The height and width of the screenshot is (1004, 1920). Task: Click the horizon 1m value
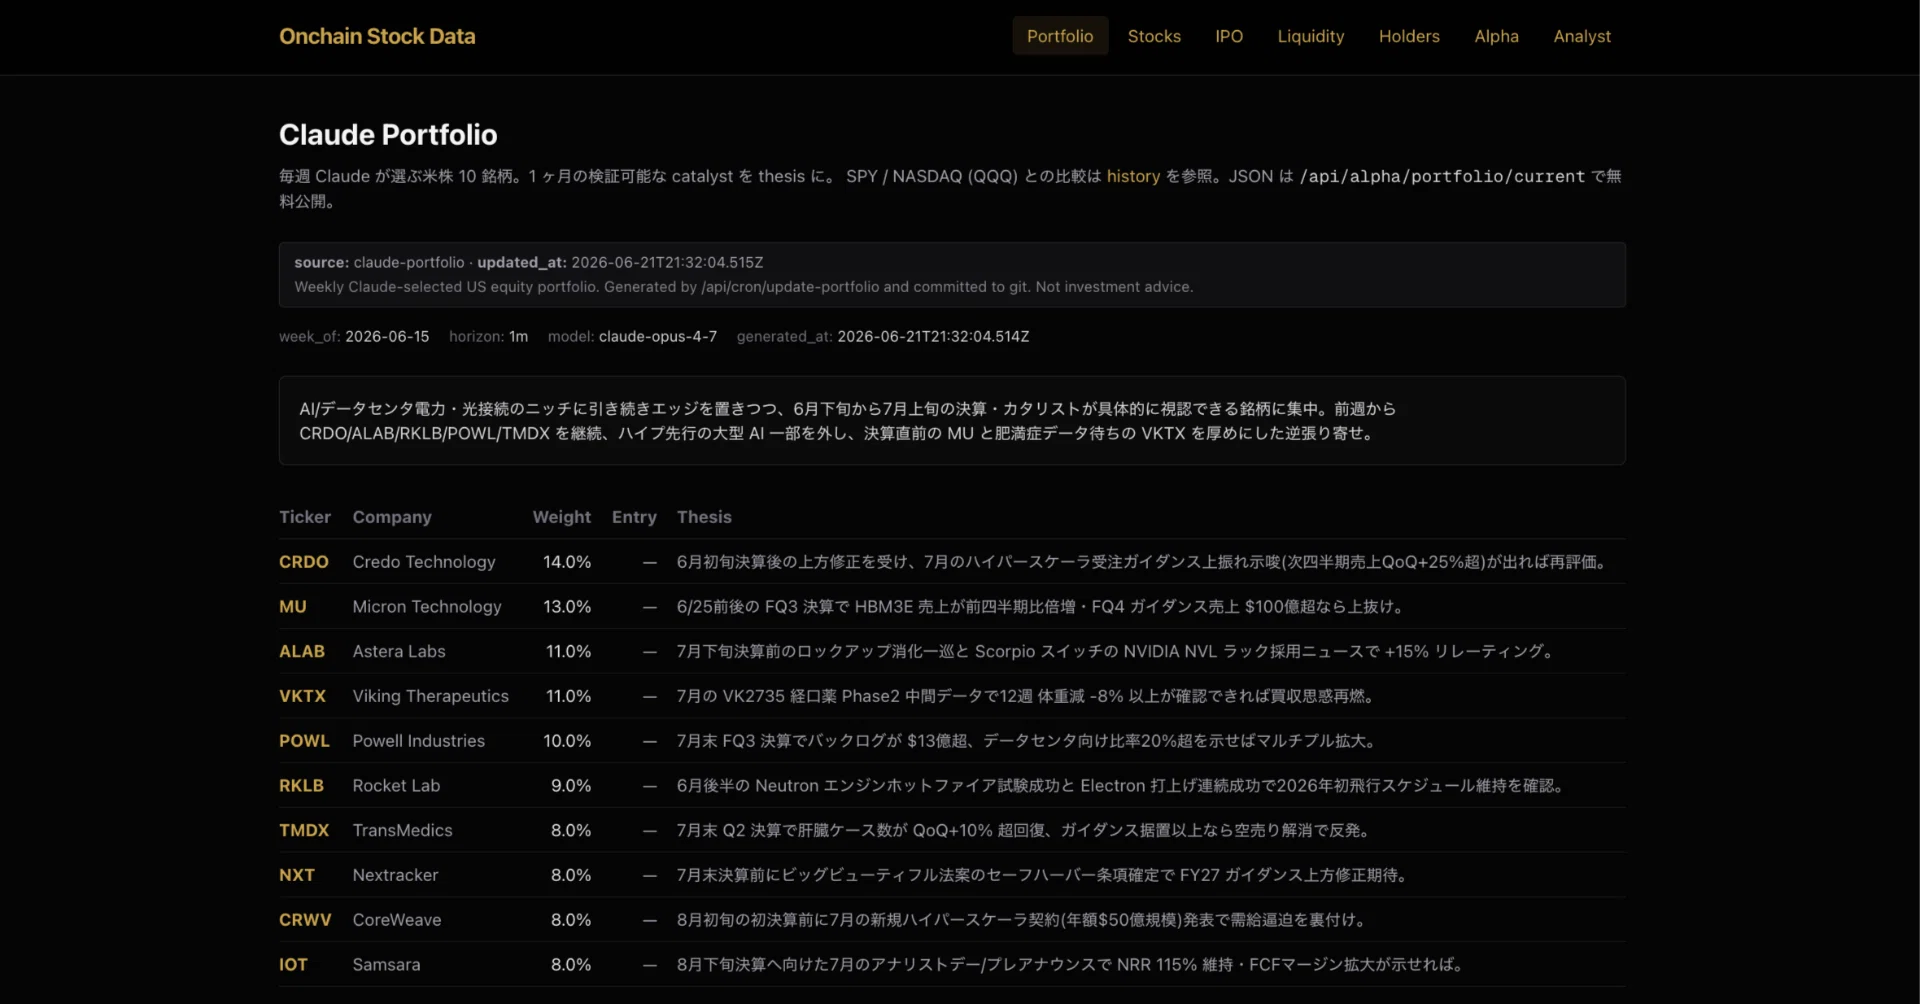tap(518, 337)
